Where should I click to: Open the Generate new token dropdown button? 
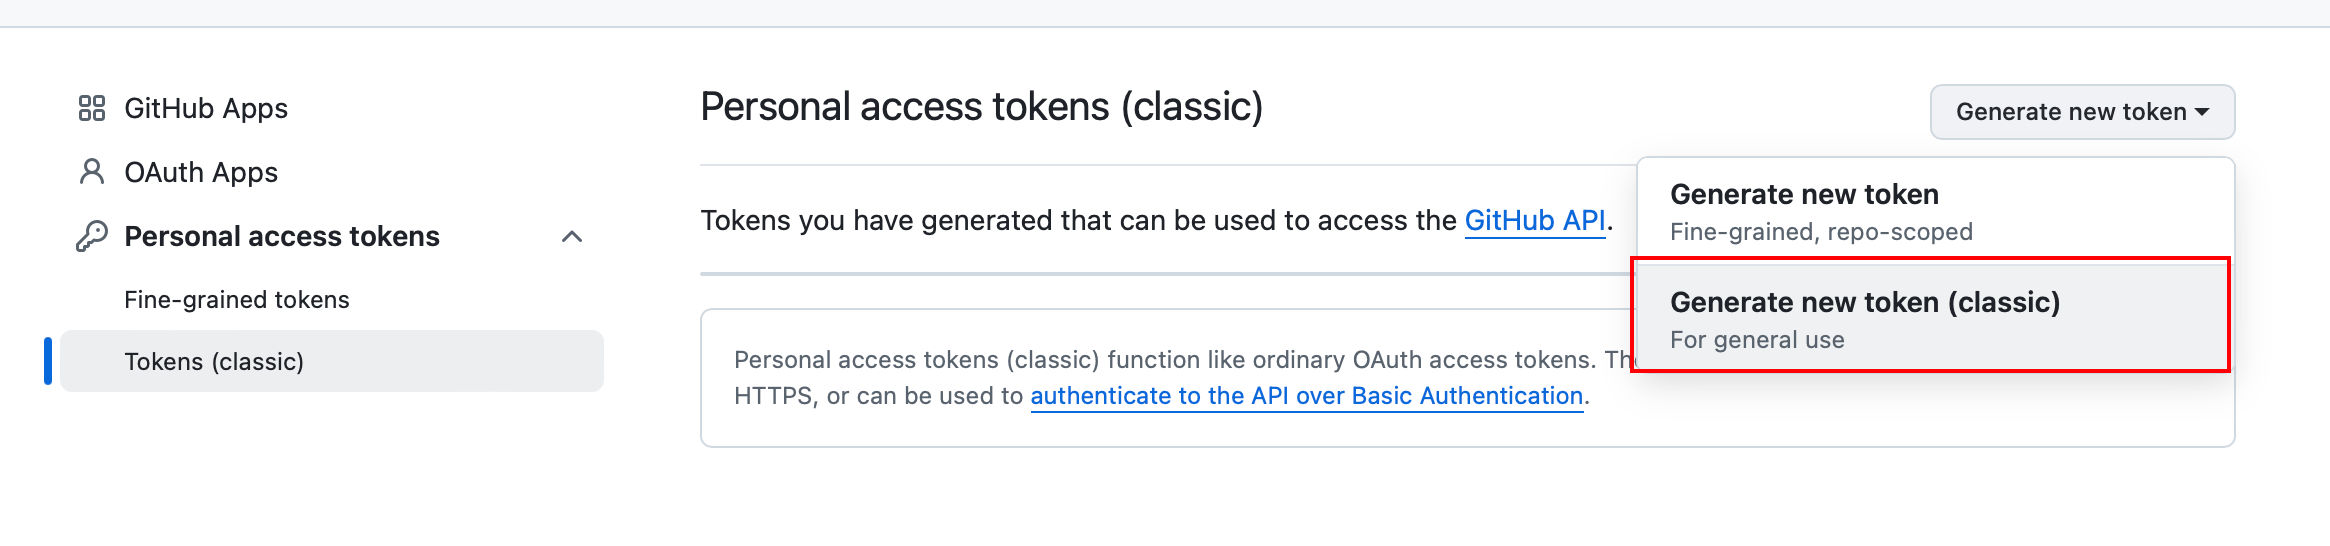[2070, 112]
